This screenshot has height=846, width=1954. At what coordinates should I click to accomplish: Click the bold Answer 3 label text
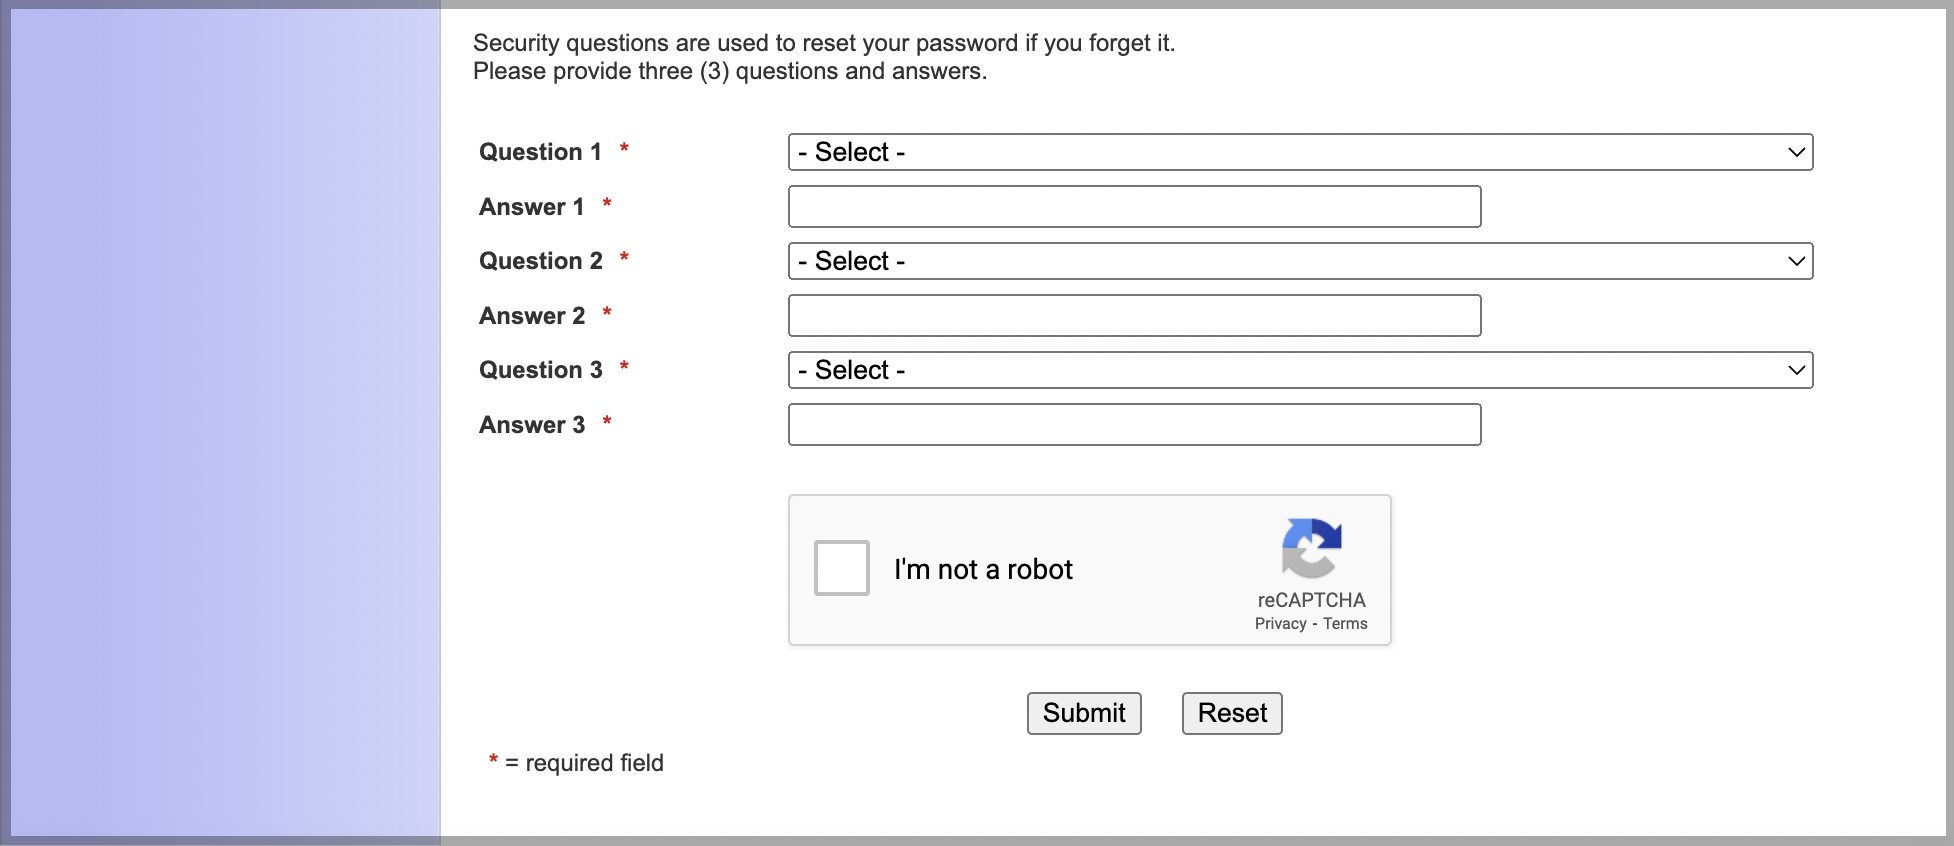click(531, 425)
